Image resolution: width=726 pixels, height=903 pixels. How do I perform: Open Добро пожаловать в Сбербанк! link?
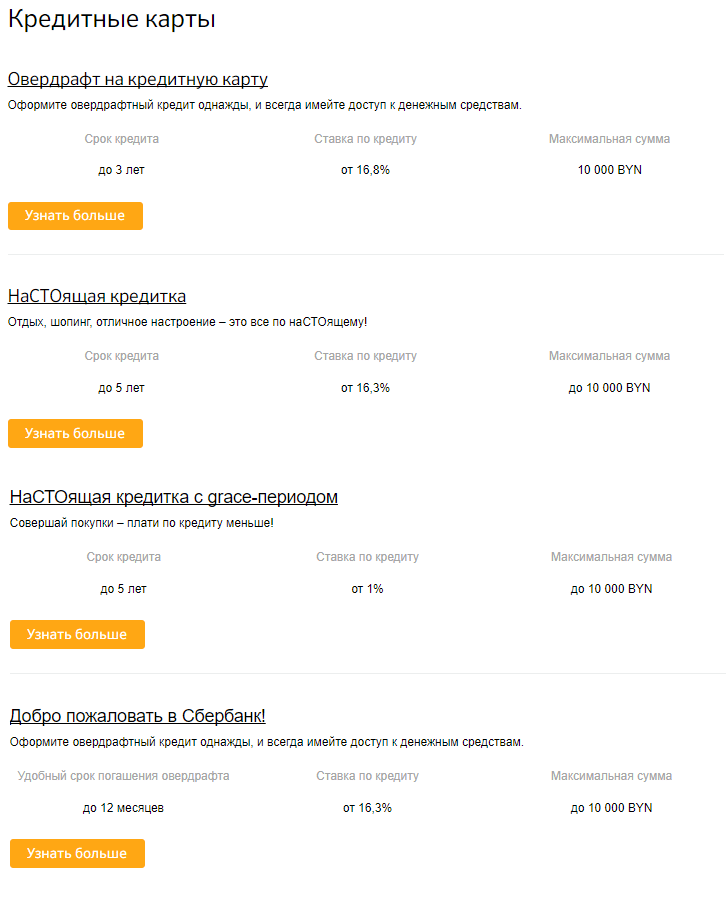(x=138, y=716)
